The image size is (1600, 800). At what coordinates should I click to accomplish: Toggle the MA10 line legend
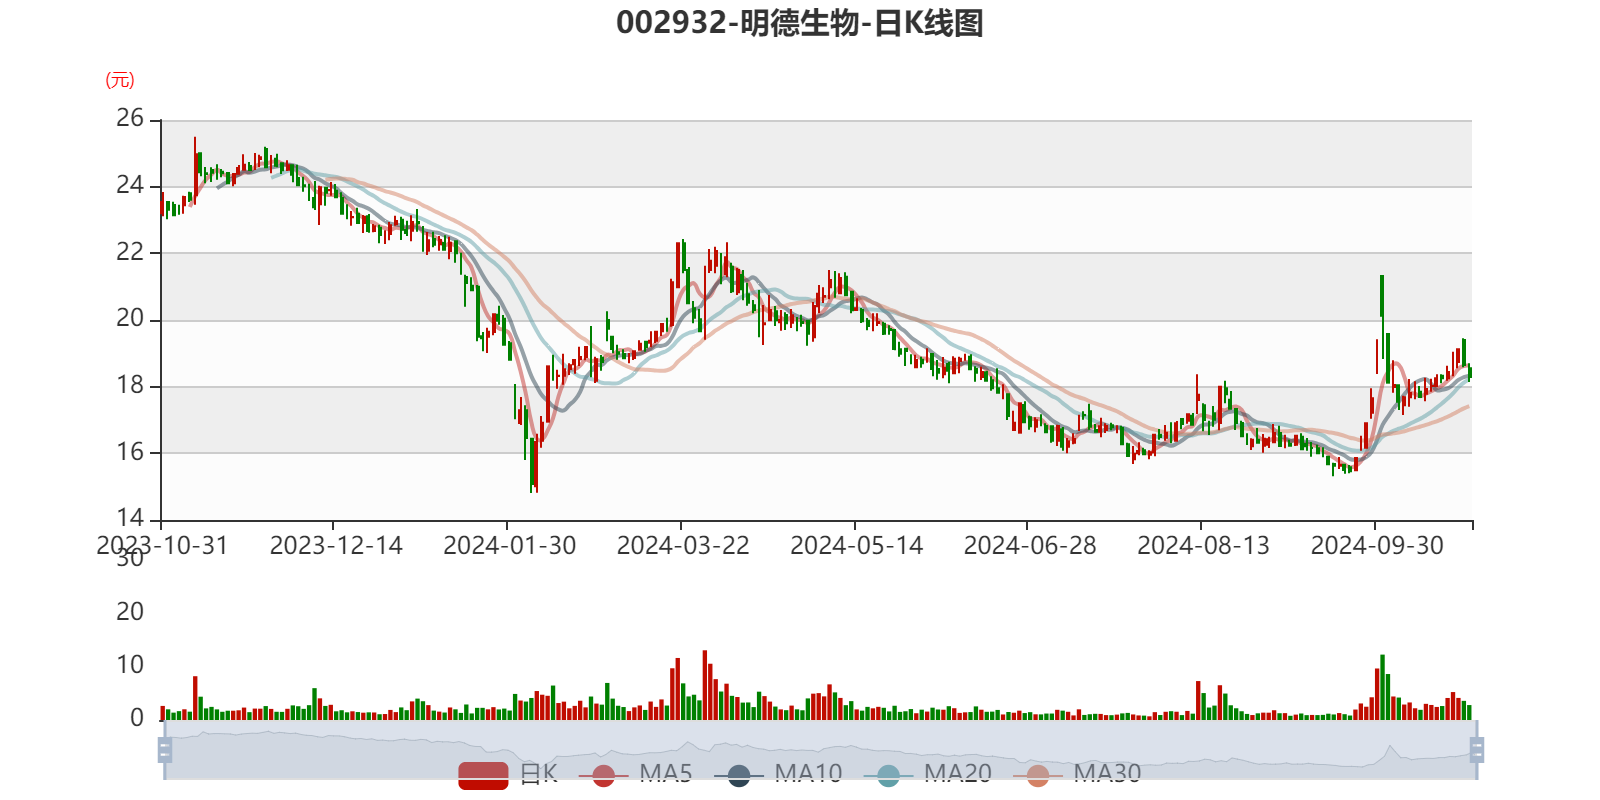778,775
